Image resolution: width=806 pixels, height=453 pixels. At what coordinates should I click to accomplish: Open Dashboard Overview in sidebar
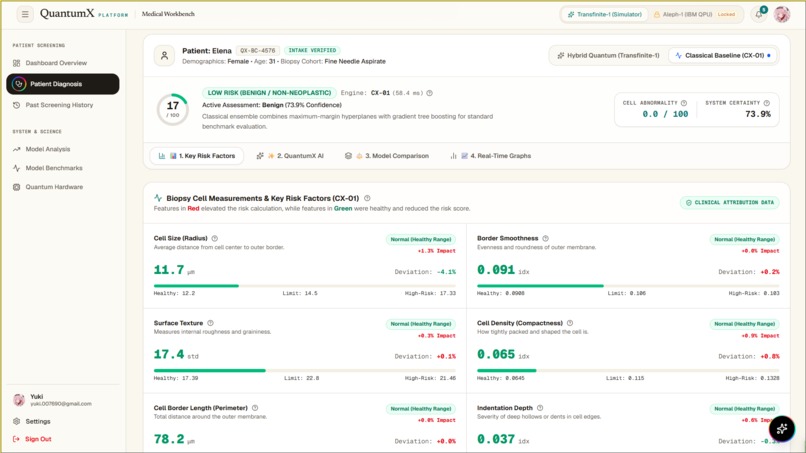[x=63, y=63]
